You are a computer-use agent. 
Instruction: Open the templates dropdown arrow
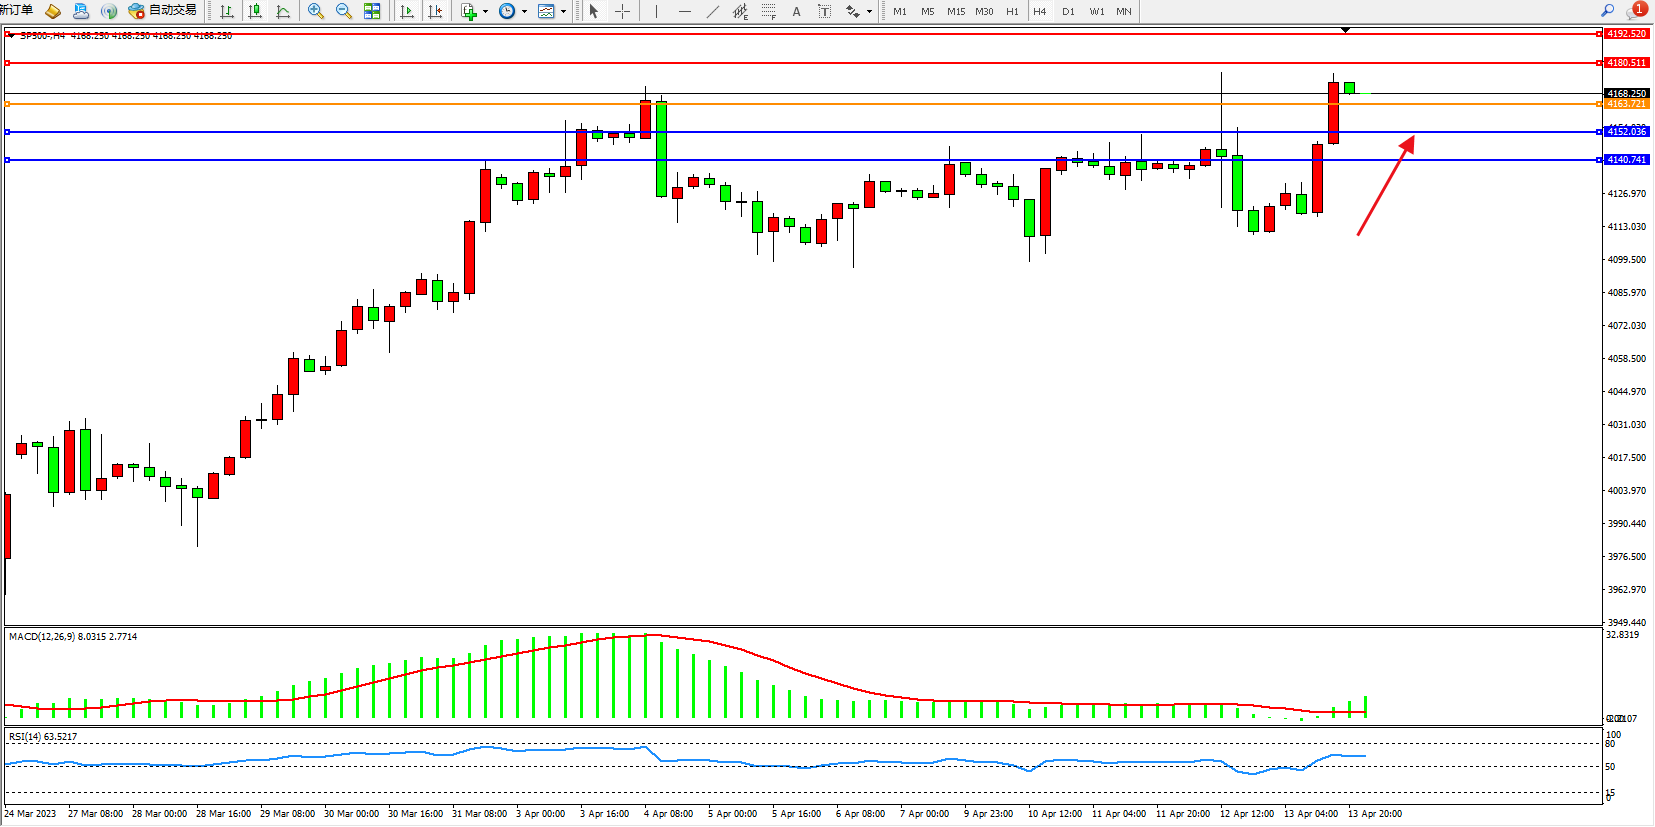pos(563,12)
